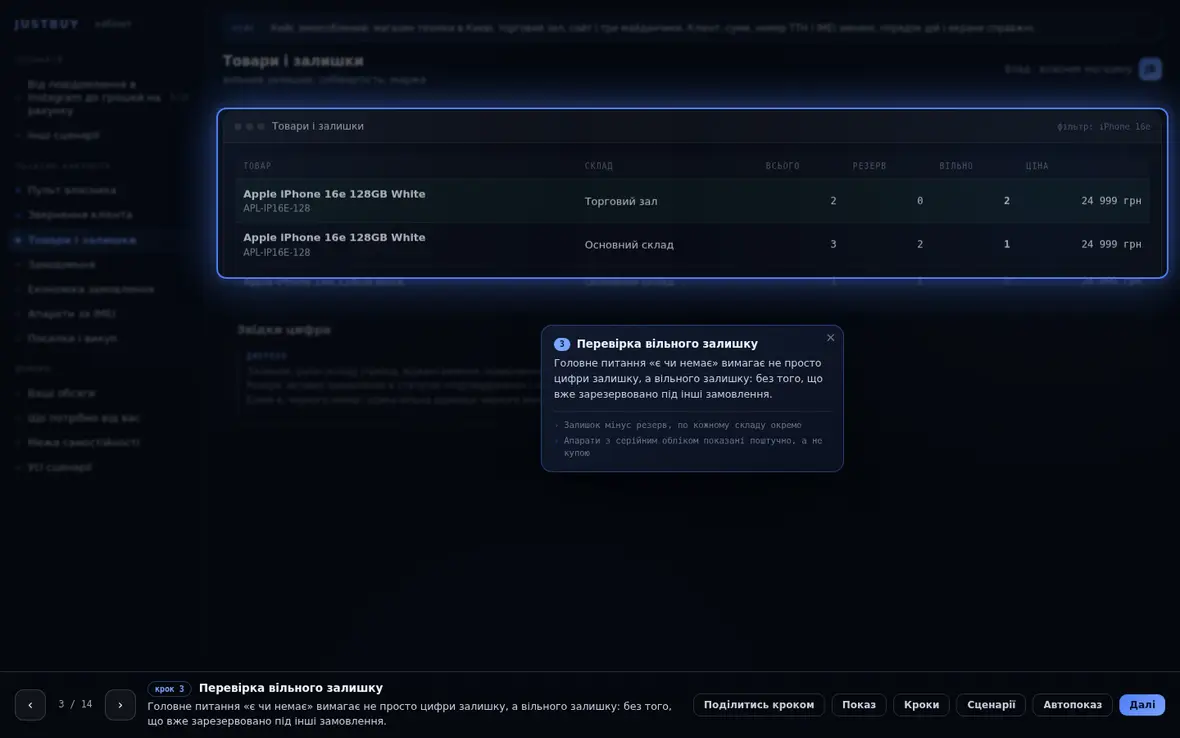Click the Товари і залишки panel title bar
This screenshot has height=738, width=1180.
692,126
